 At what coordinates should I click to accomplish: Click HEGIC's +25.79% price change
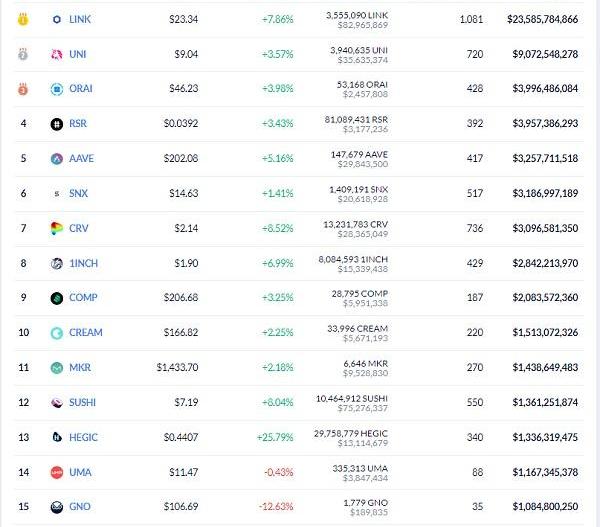pos(274,437)
